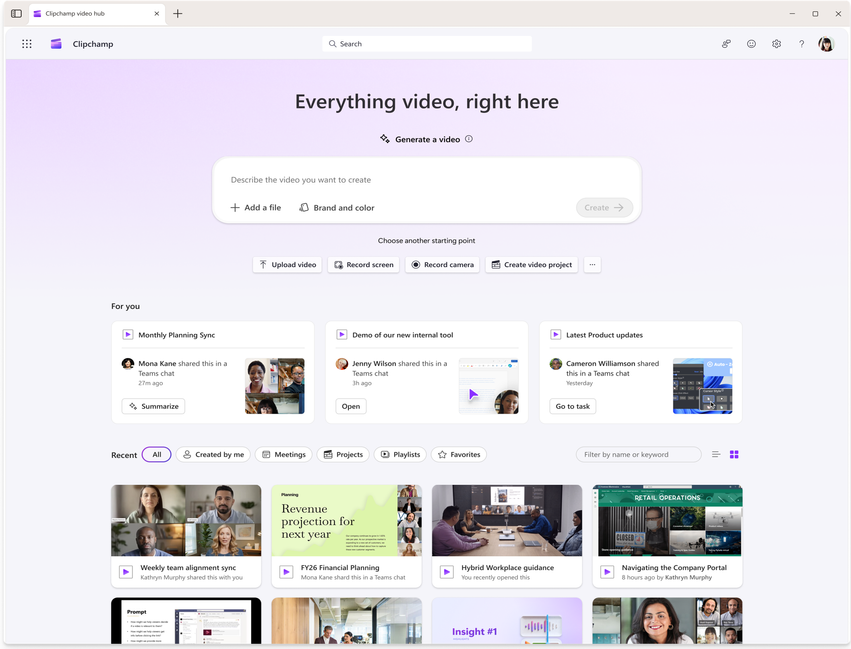
Task: Select the Playlists filter
Action: pyautogui.click(x=401, y=454)
